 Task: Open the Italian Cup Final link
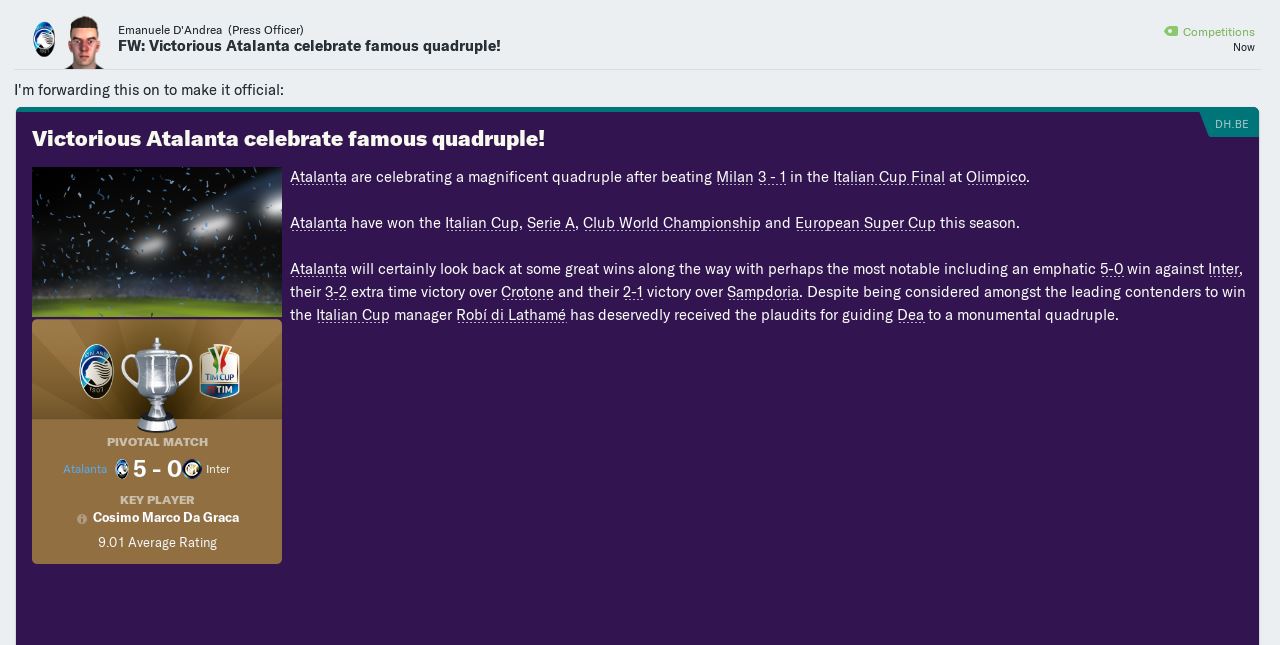pos(889,177)
